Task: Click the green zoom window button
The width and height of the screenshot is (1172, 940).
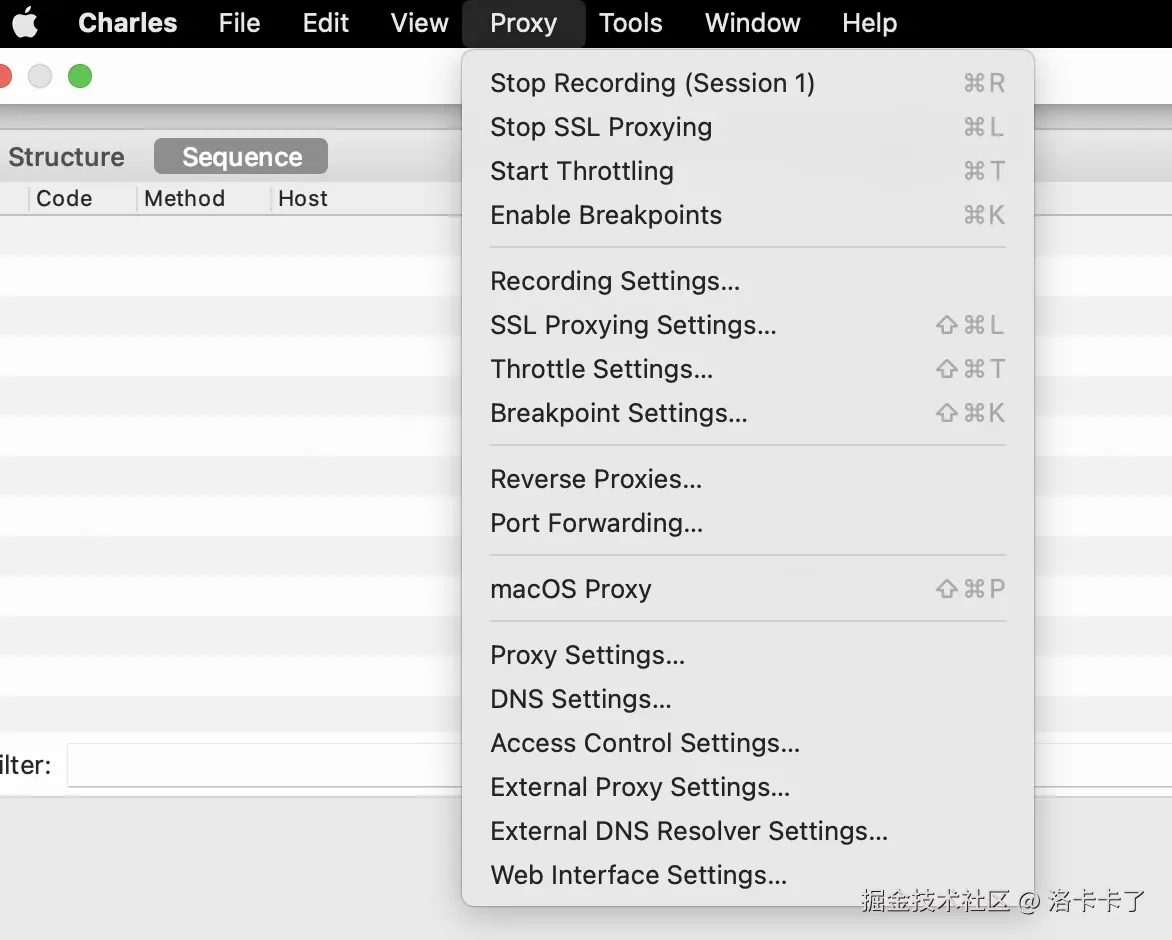Action: [x=80, y=76]
